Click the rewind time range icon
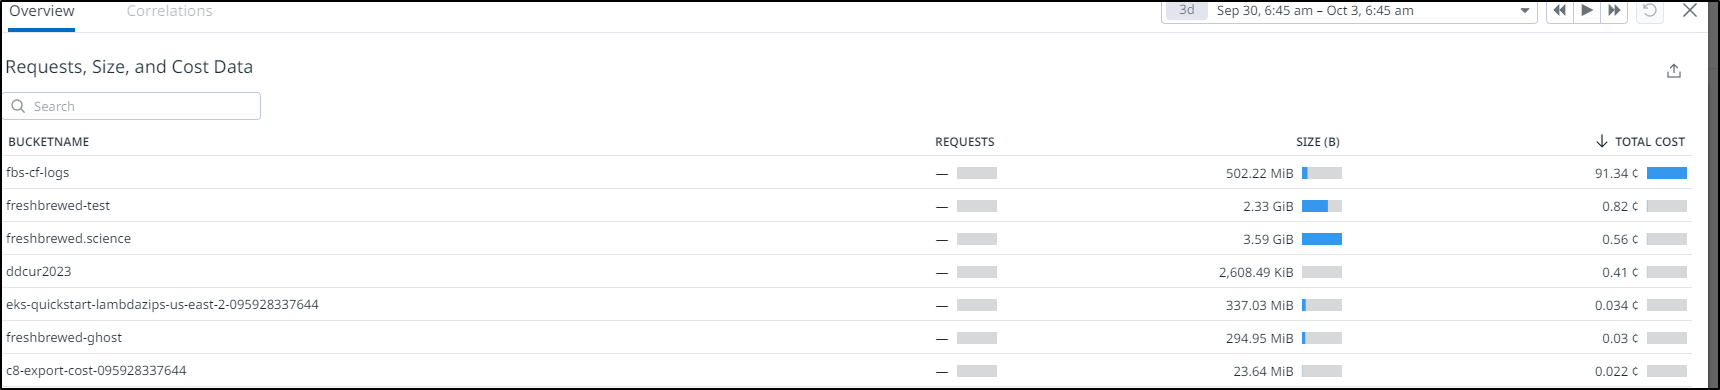 coord(1559,10)
